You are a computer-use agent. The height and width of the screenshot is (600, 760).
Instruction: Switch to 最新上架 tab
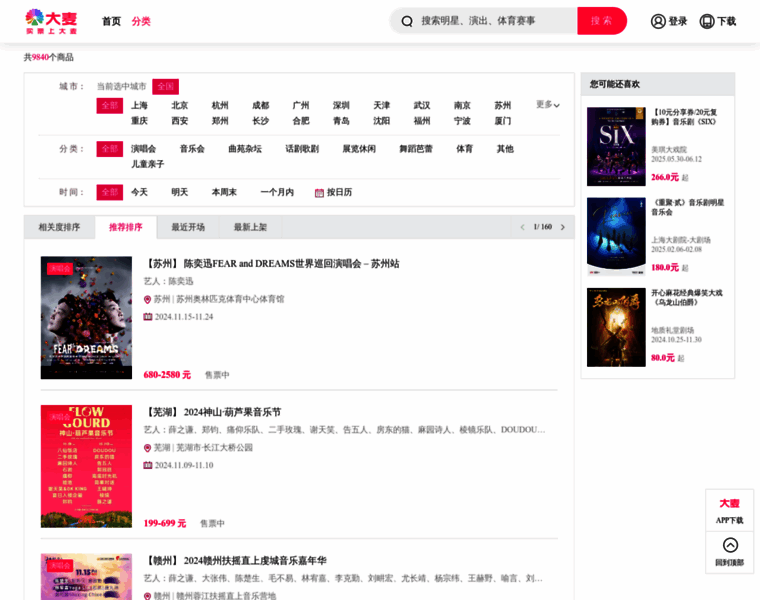point(250,227)
